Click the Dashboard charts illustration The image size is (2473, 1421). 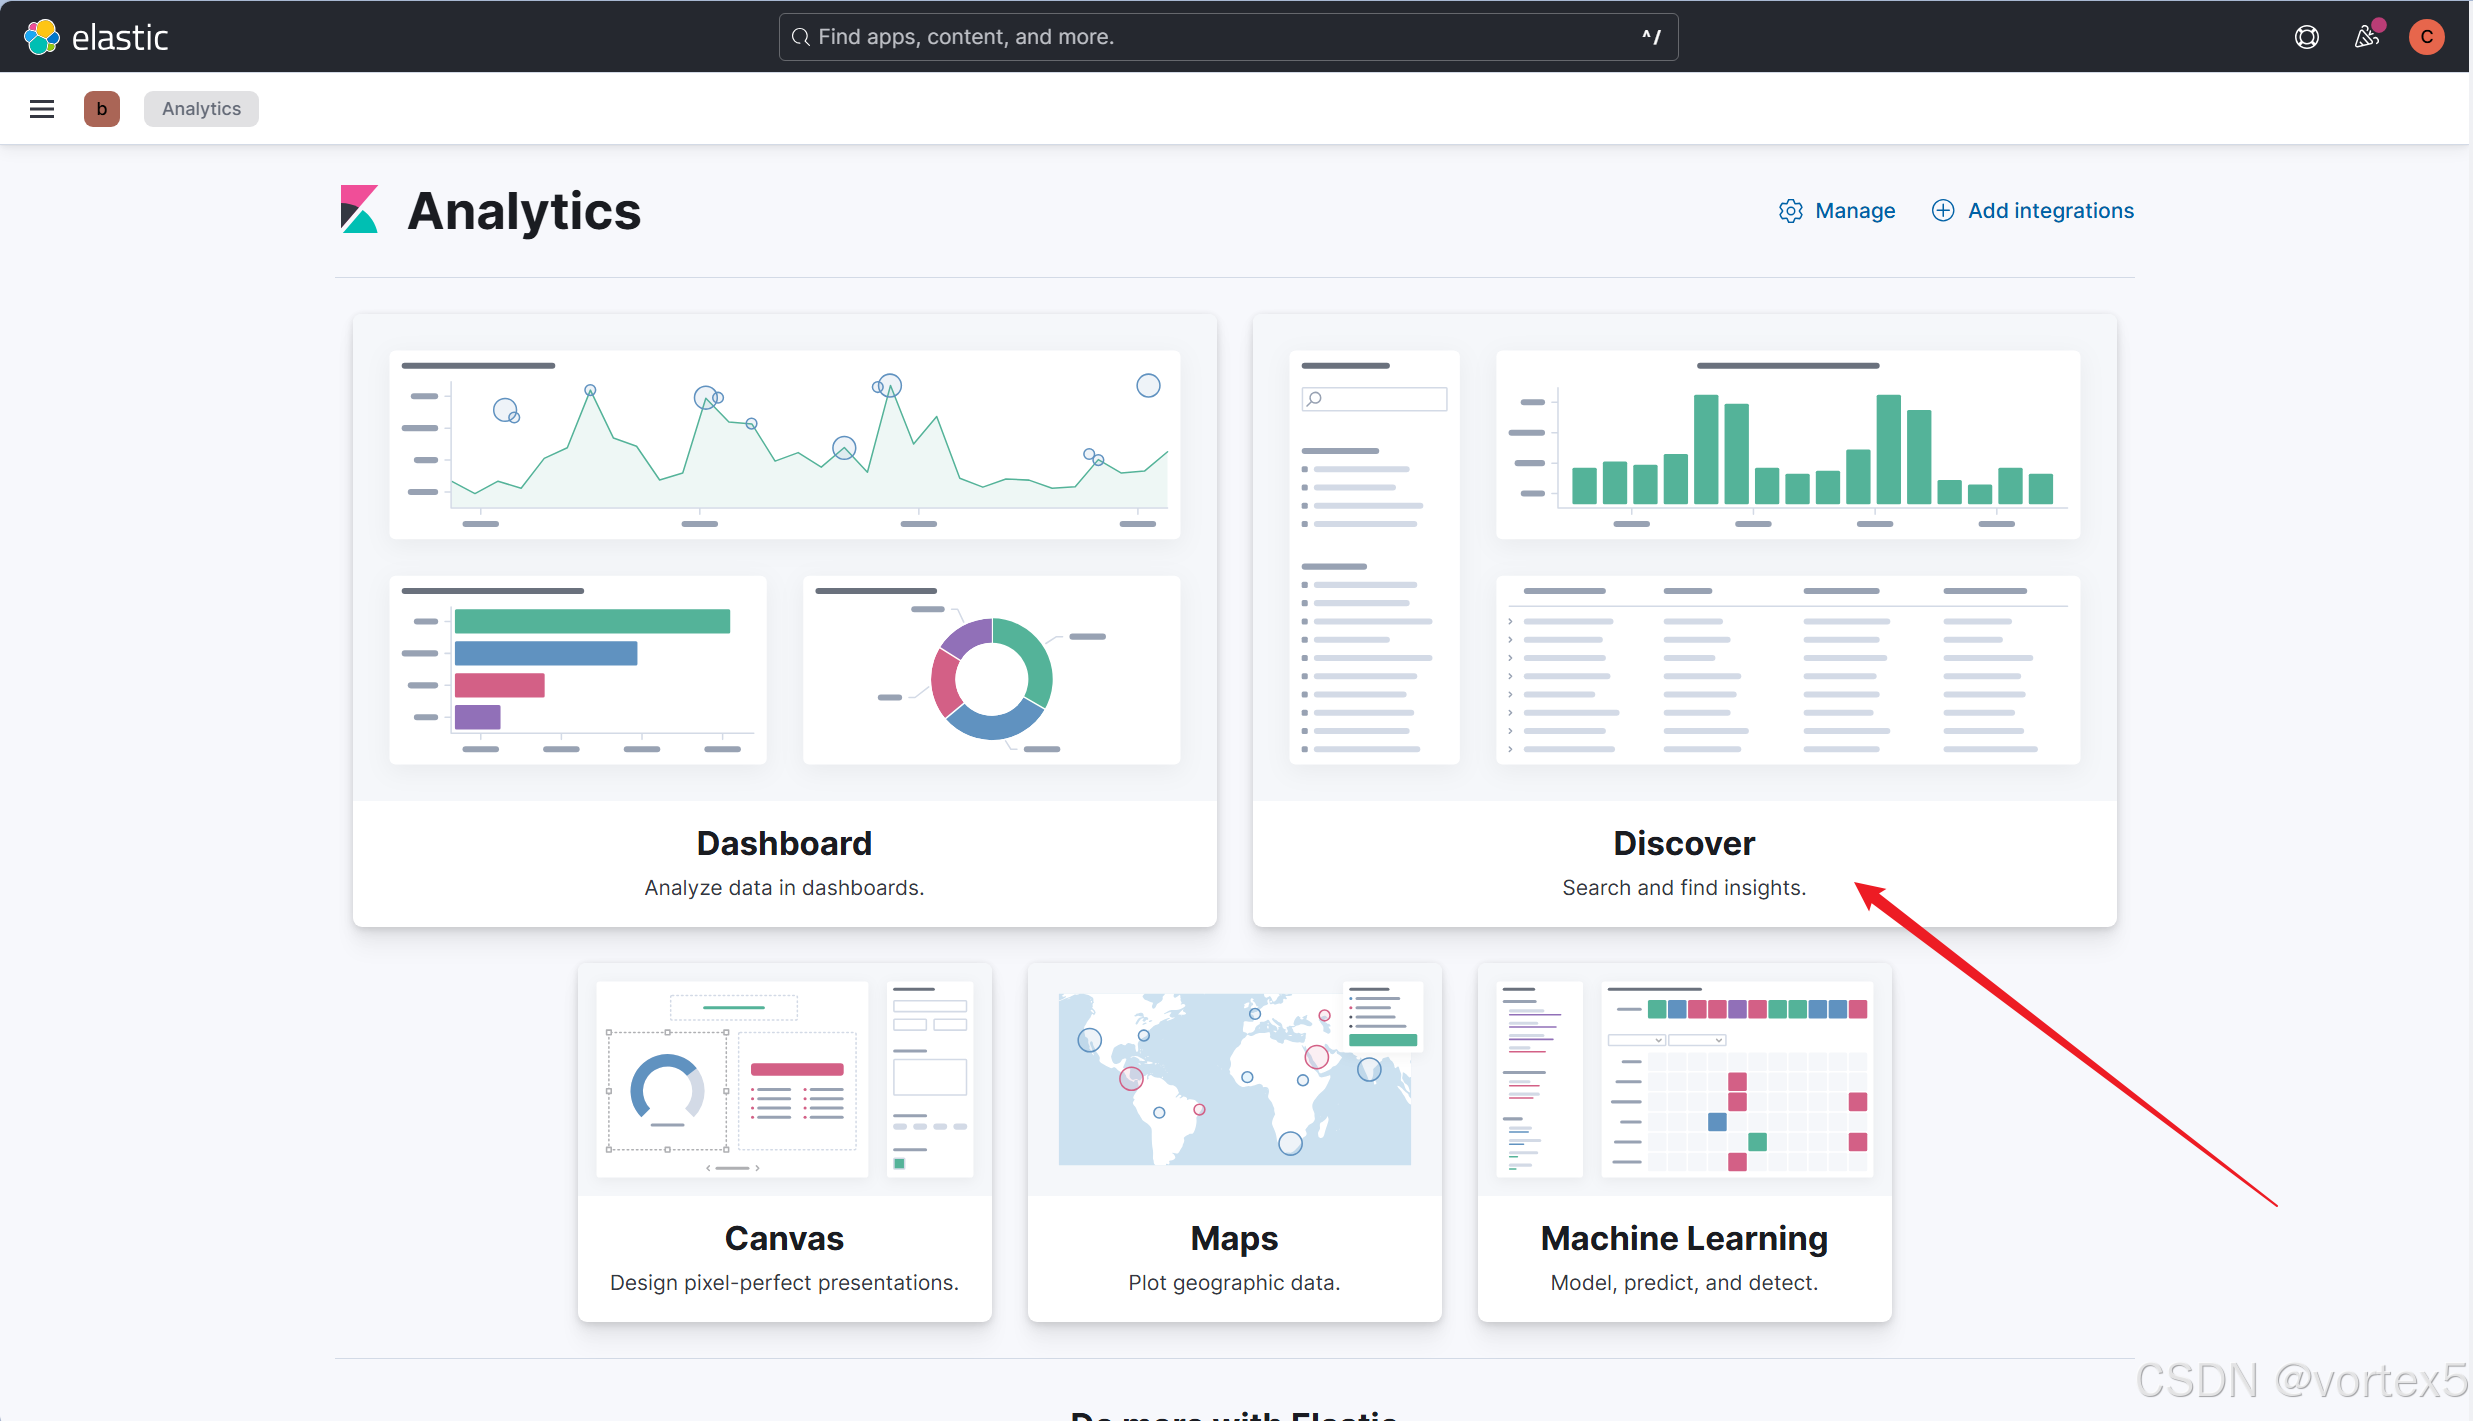(x=784, y=557)
